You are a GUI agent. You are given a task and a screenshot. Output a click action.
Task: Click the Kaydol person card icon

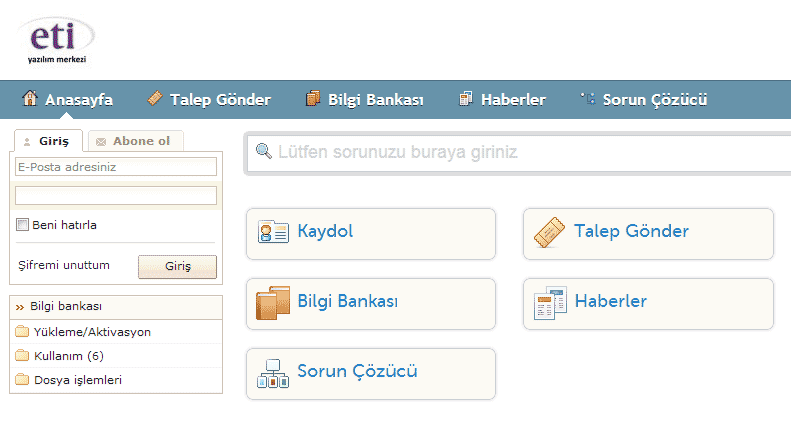click(x=273, y=232)
